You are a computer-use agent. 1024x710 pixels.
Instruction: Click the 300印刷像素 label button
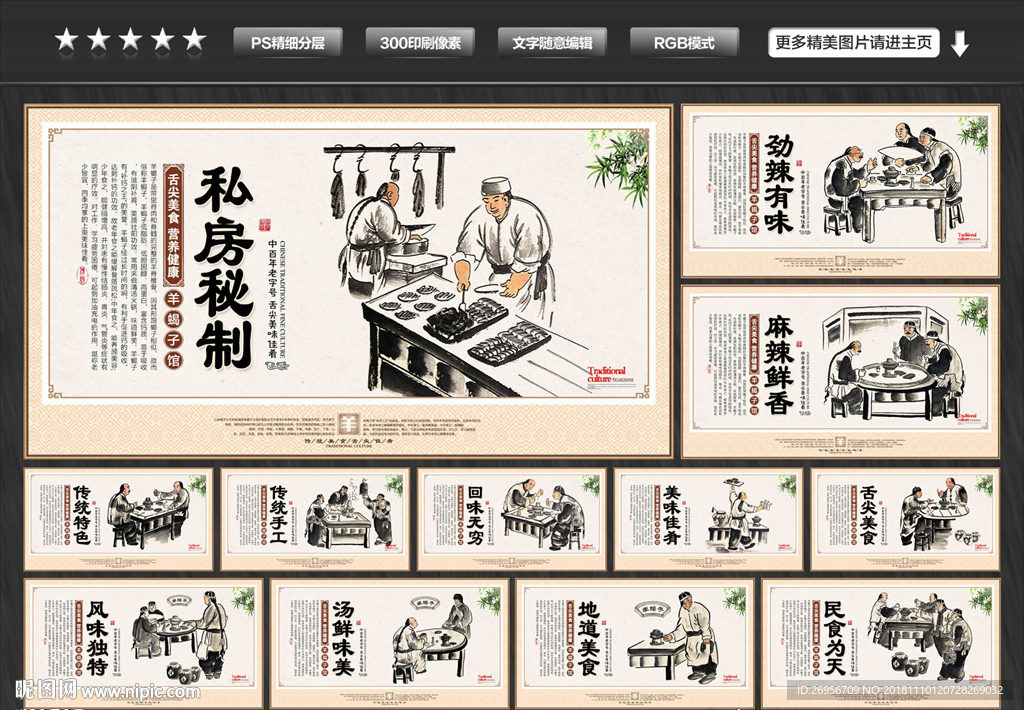pos(420,43)
